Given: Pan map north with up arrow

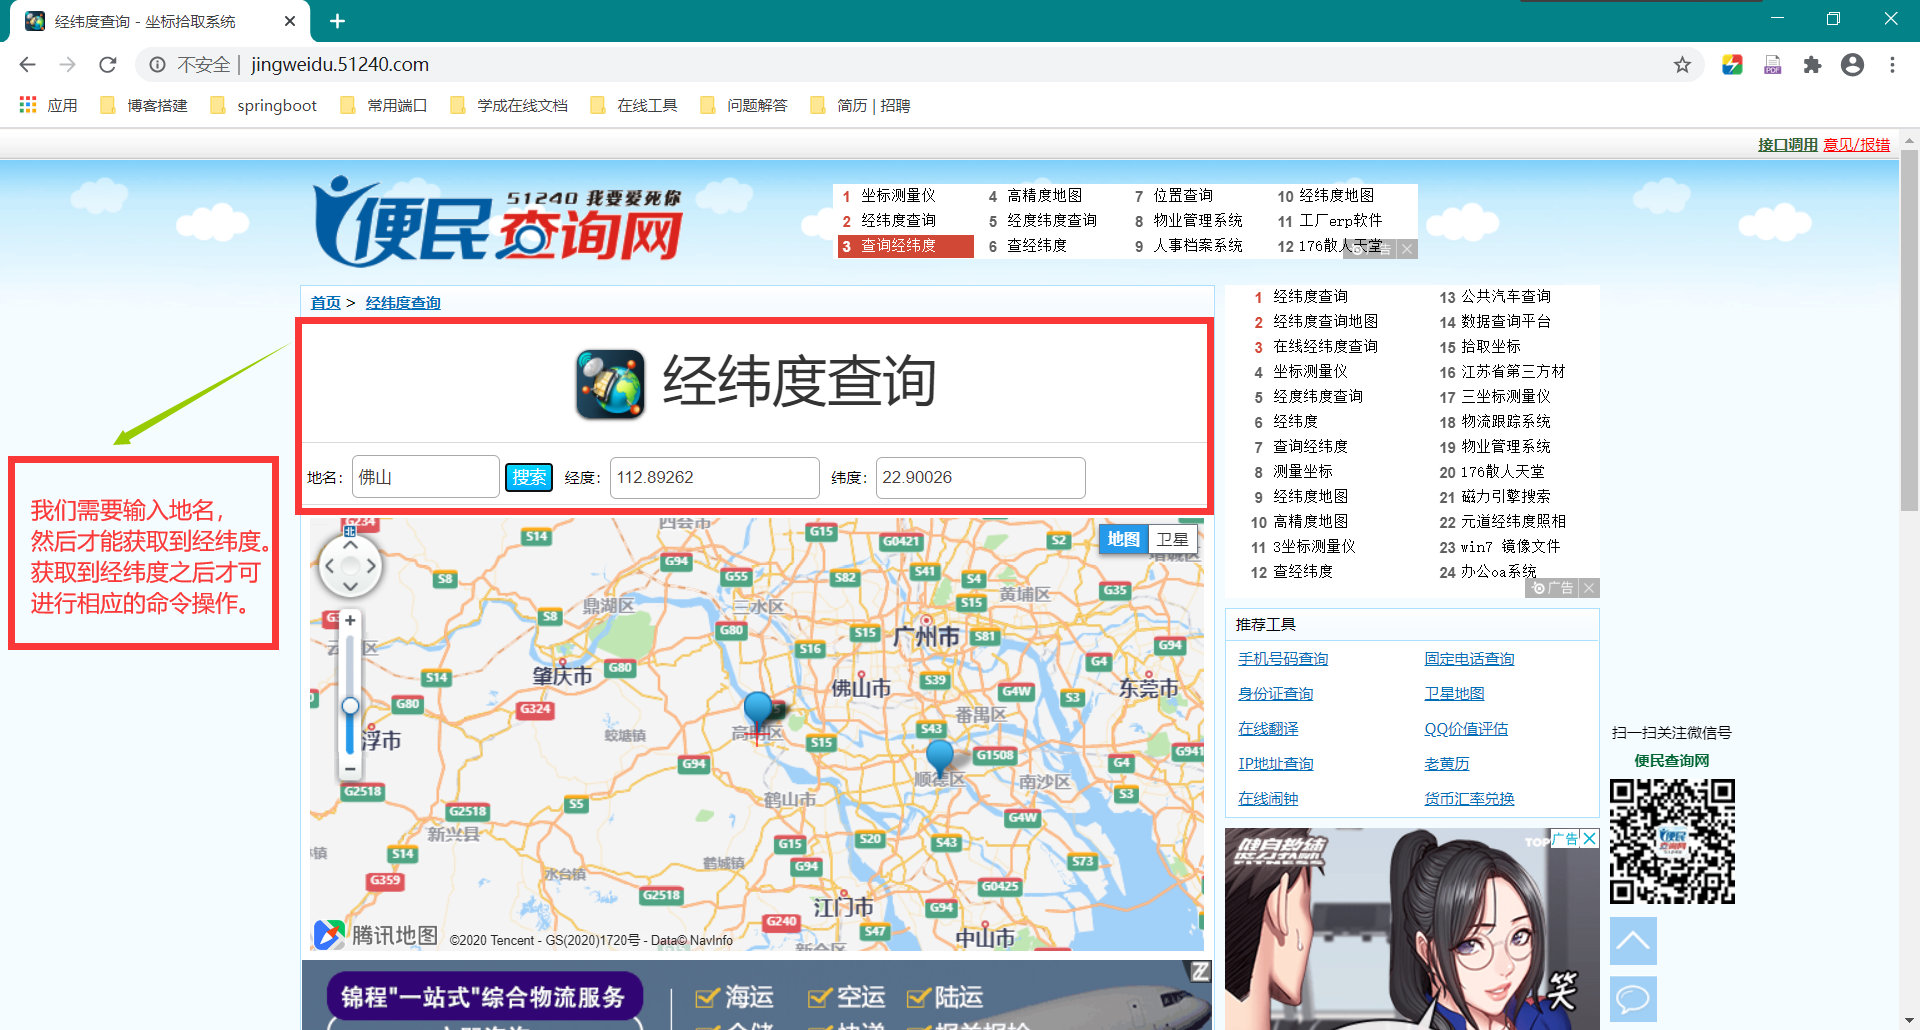Looking at the screenshot, I should click(x=350, y=545).
